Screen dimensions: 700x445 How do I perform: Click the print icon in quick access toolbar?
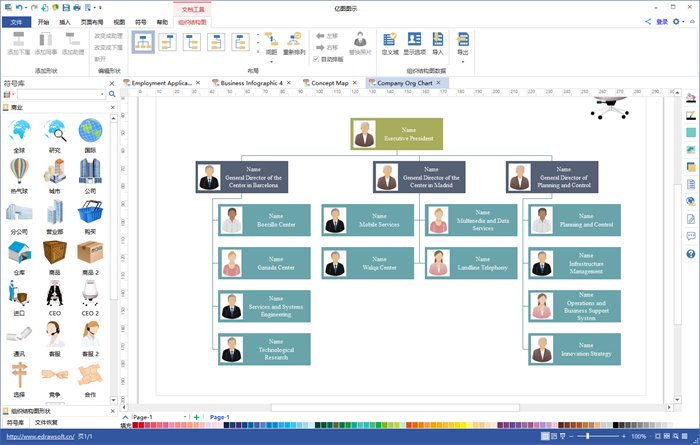click(x=77, y=8)
